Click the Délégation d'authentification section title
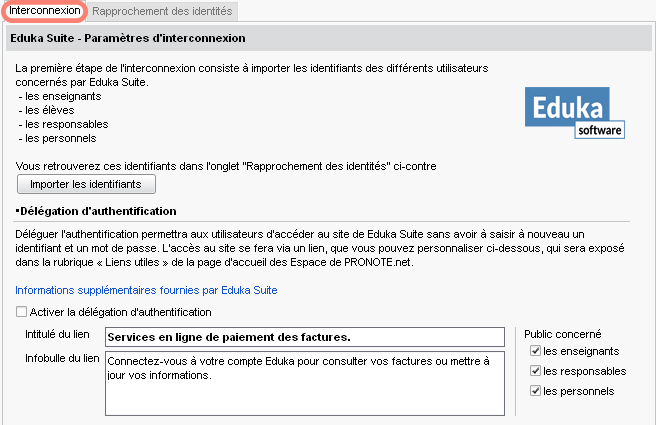The width and height of the screenshot is (656, 425). pos(96,211)
